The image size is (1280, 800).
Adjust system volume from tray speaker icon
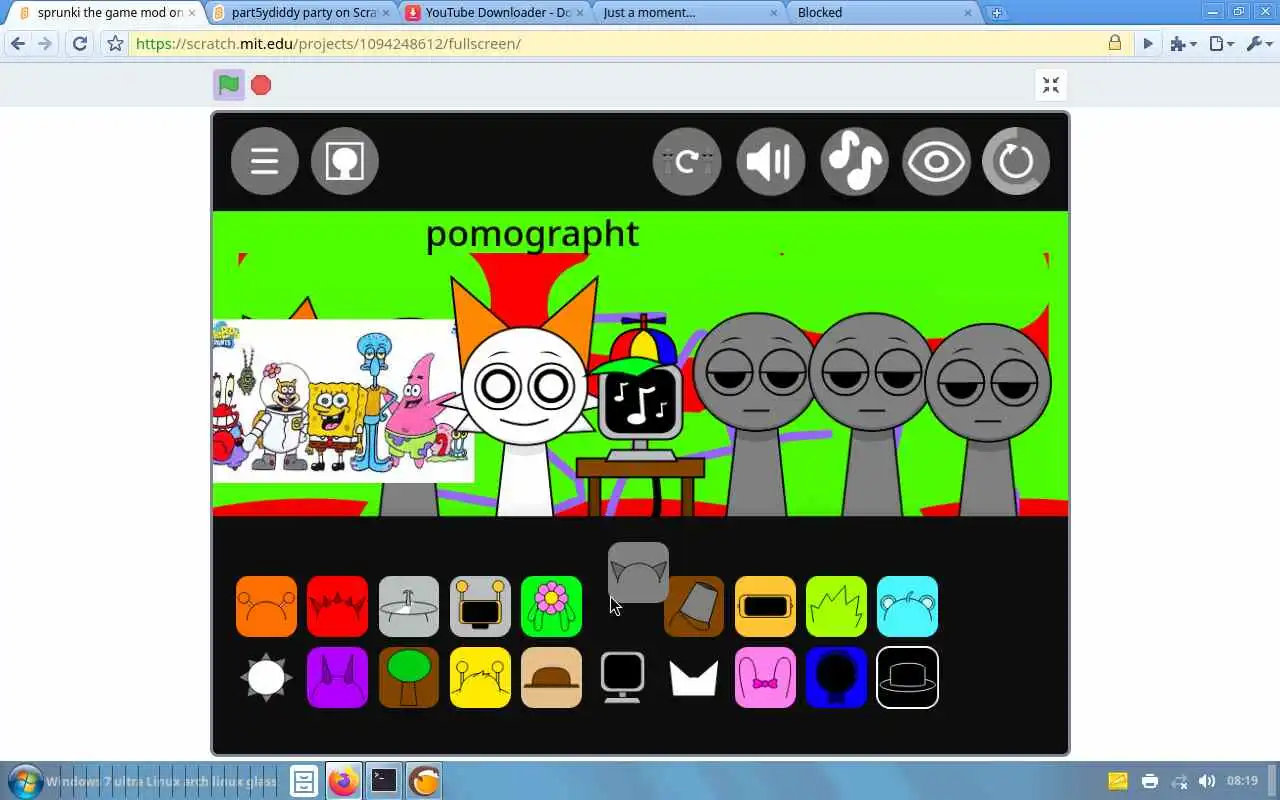[1207, 781]
